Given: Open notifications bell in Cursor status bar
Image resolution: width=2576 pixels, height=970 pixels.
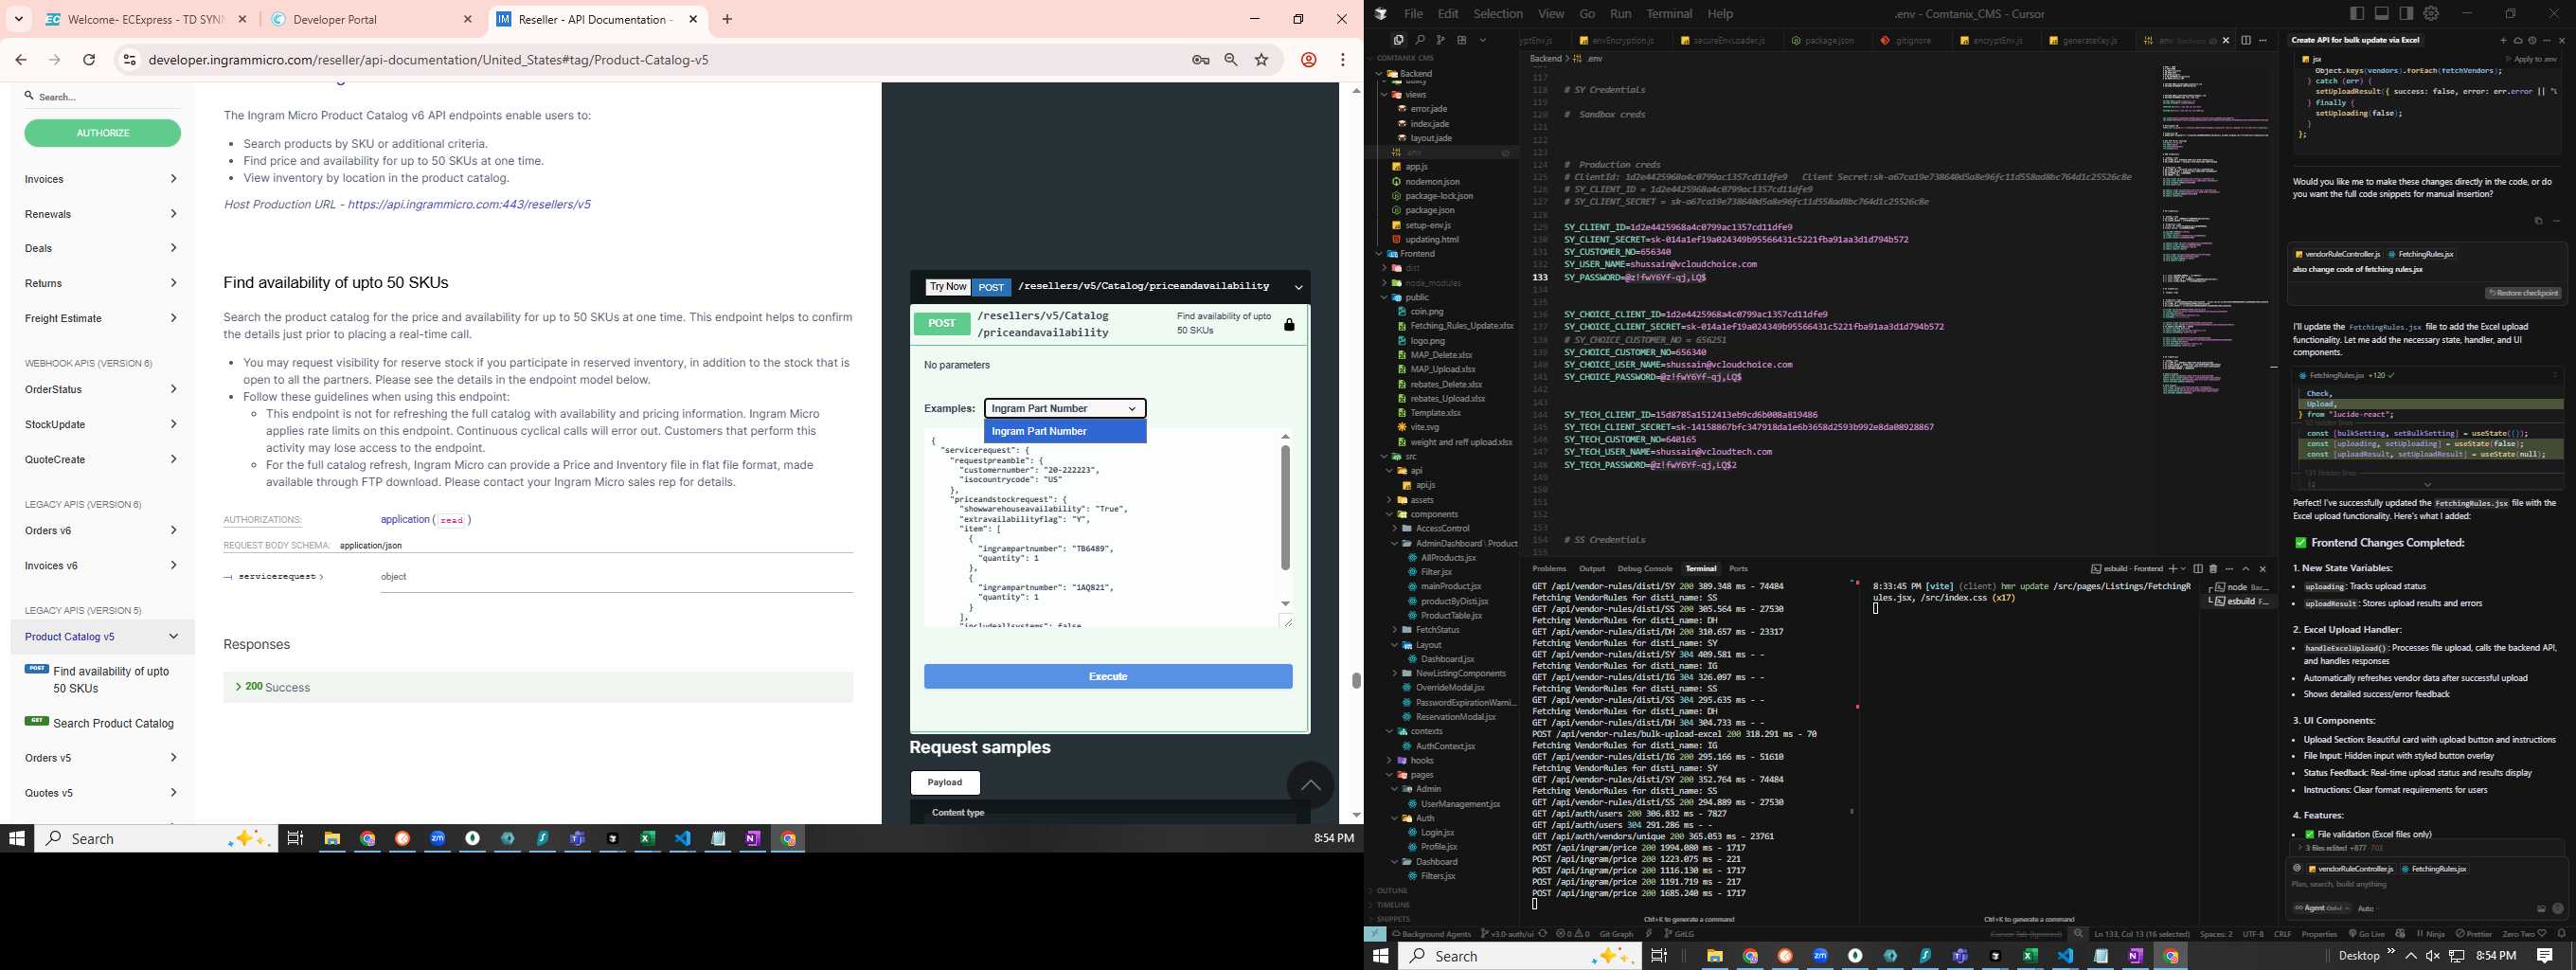Looking at the screenshot, I should click(x=2561, y=934).
